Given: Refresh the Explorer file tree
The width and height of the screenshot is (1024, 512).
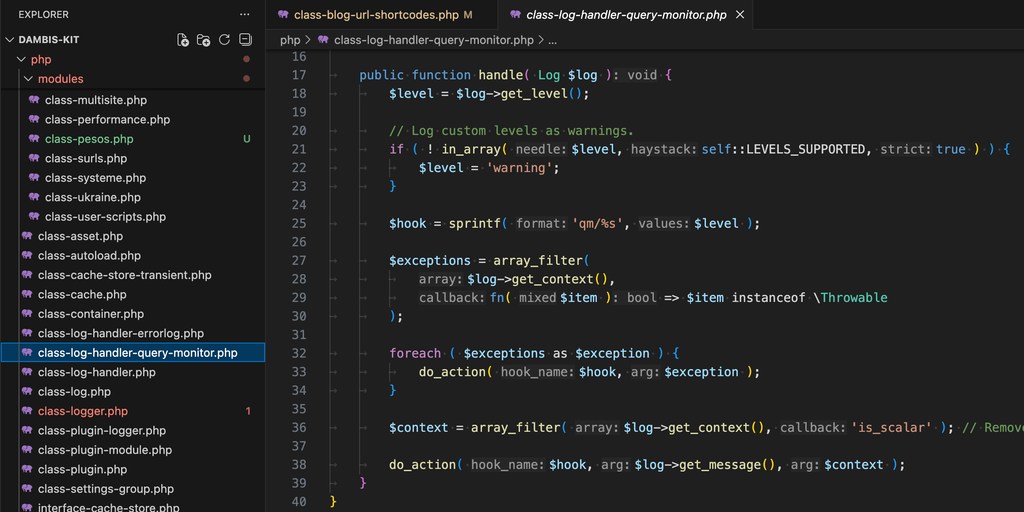Looking at the screenshot, I should coord(224,40).
